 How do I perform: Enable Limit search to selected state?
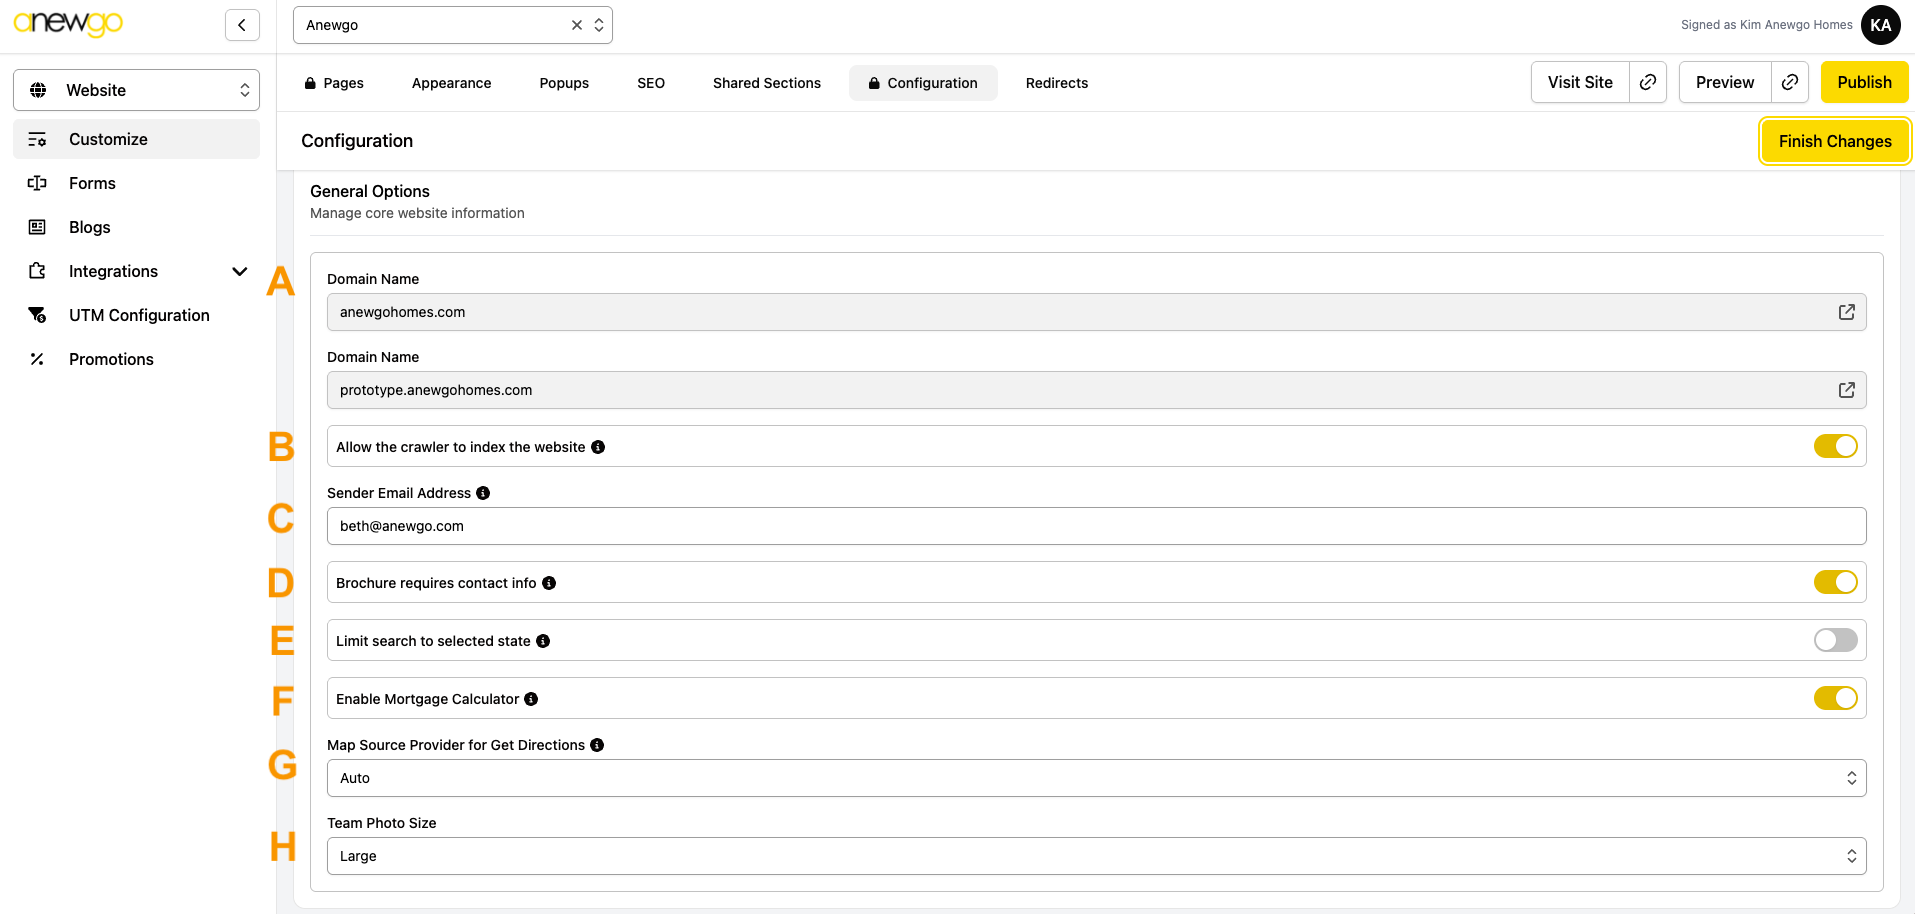pyautogui.click(x=1835, y=640)
